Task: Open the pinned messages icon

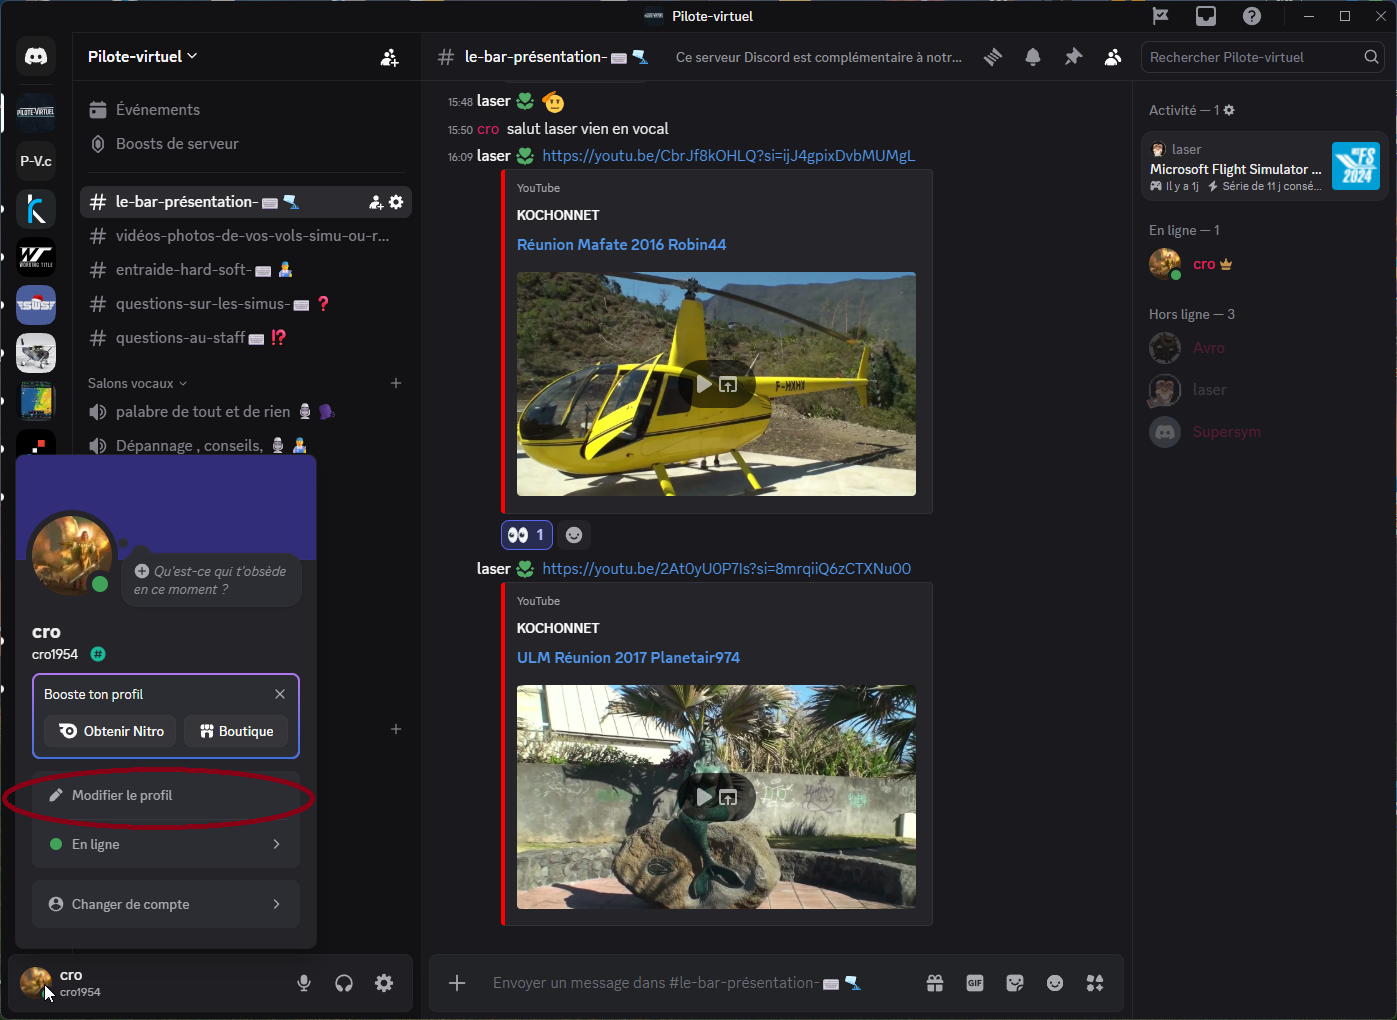Action: click(1073, 57)
